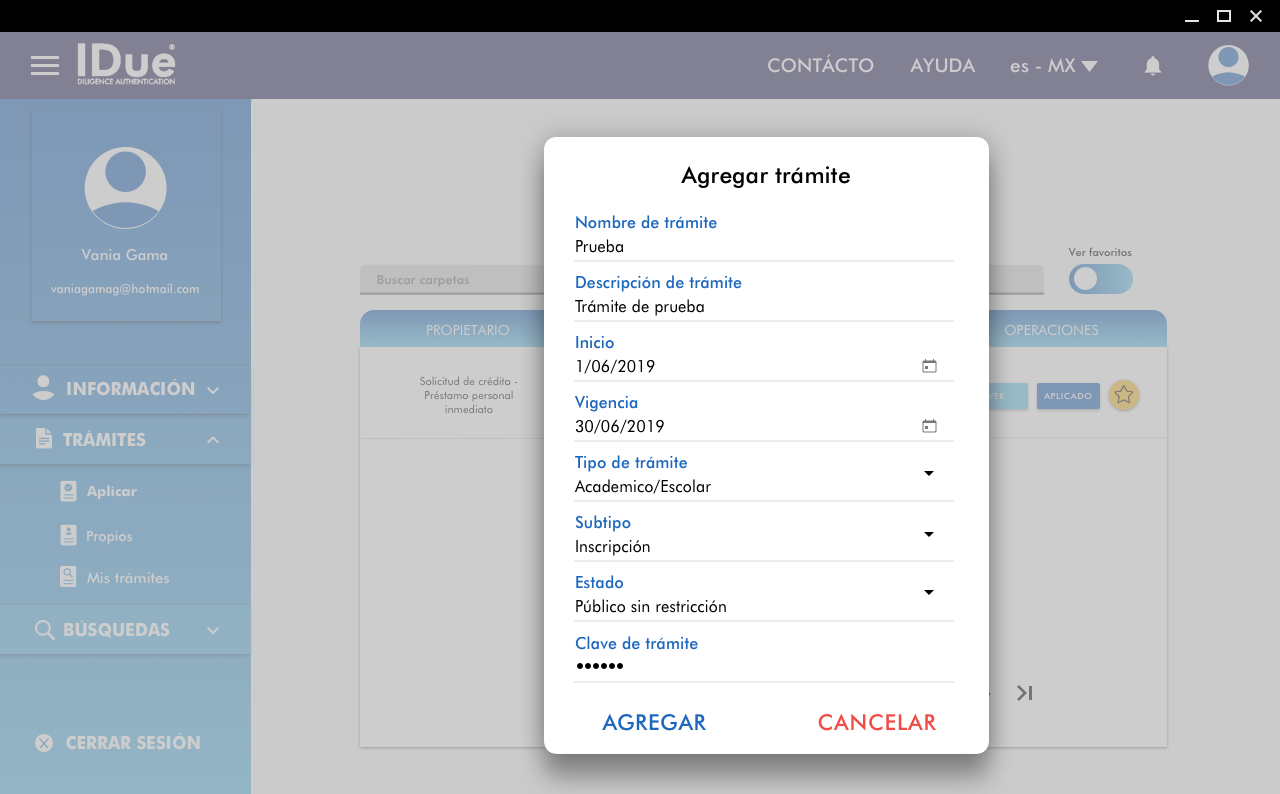
Task: Click the Nombre de trámite text field
Action: pyautogui.click(x=763, y=247)
